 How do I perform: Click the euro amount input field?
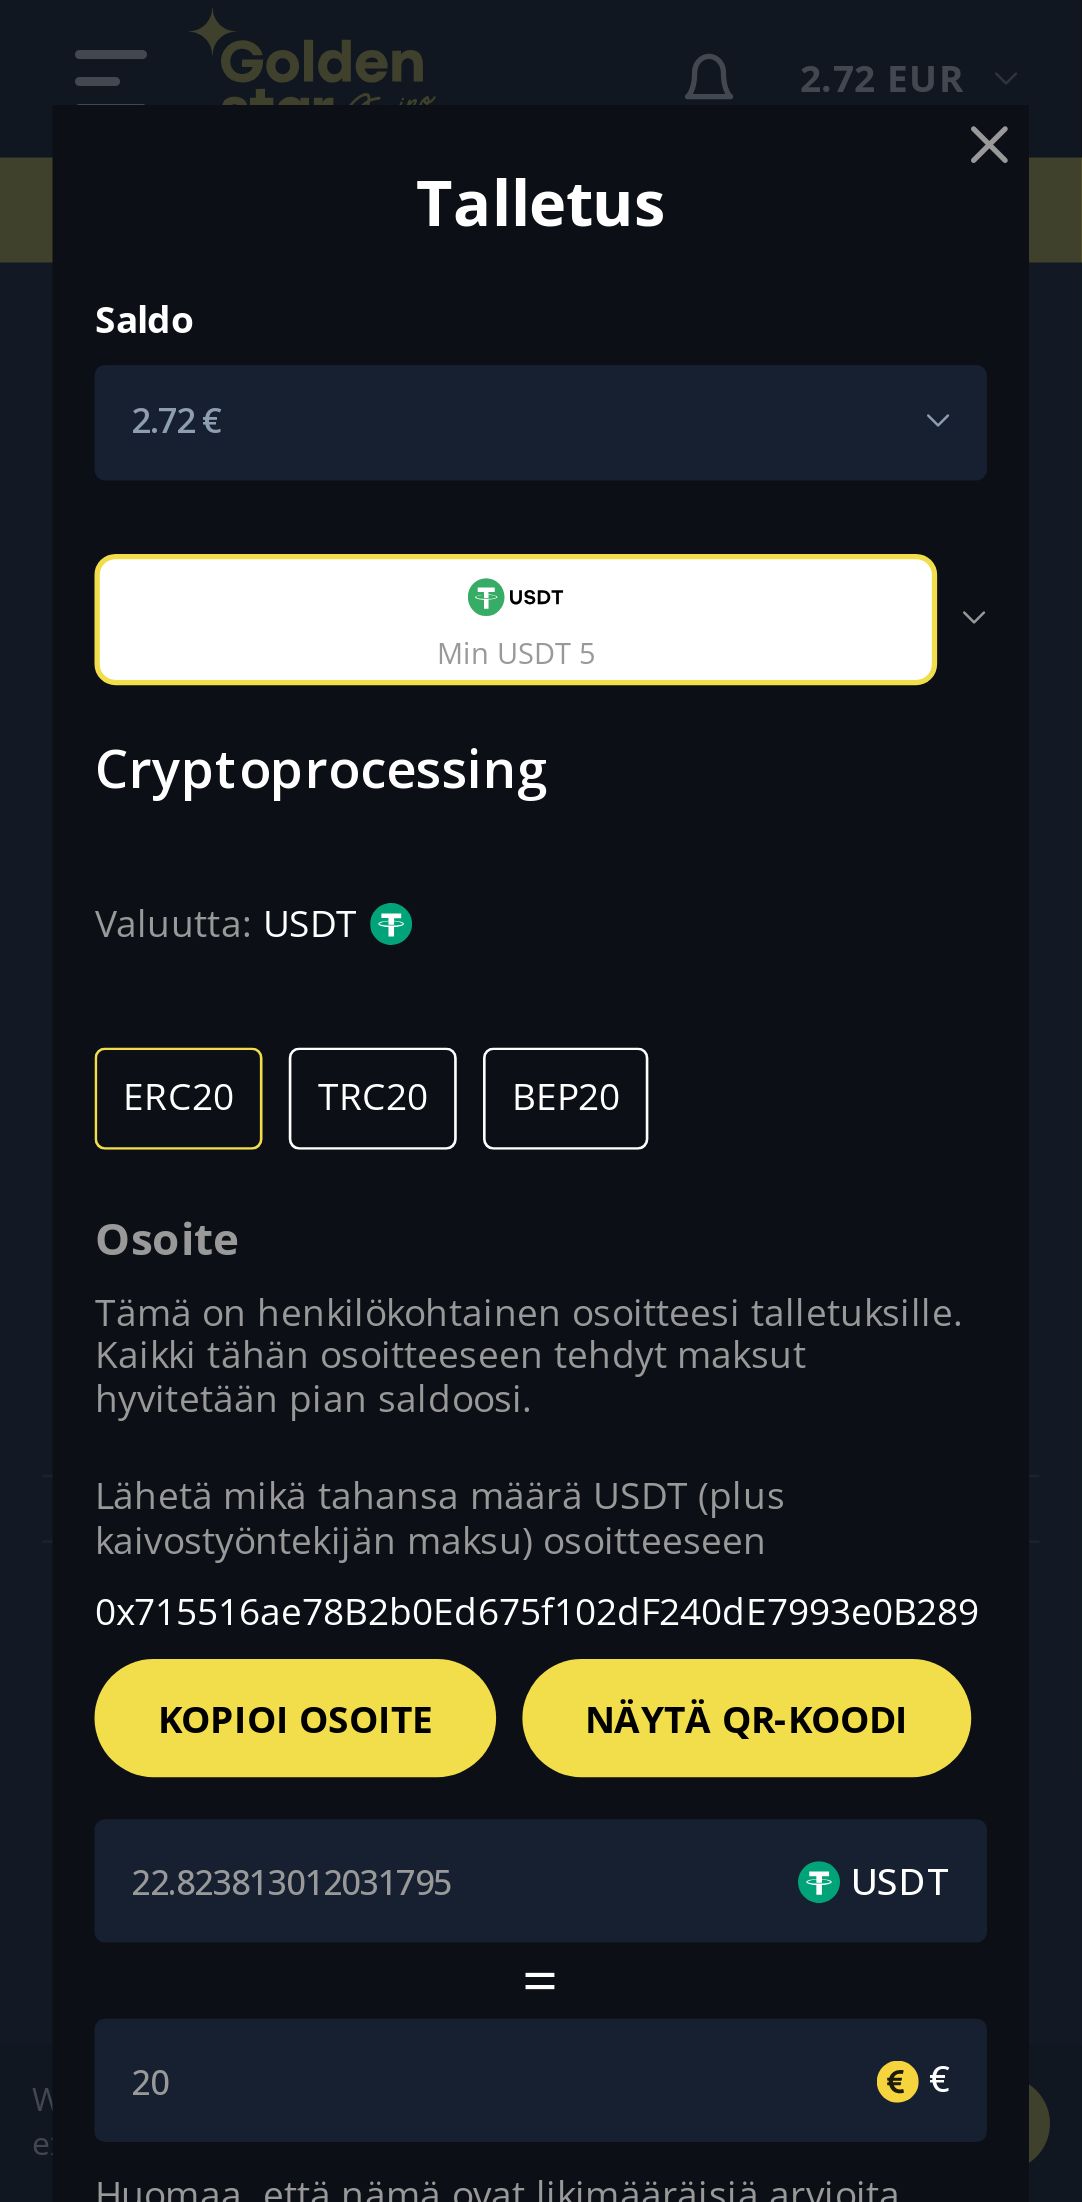[x=480, y=2082]
